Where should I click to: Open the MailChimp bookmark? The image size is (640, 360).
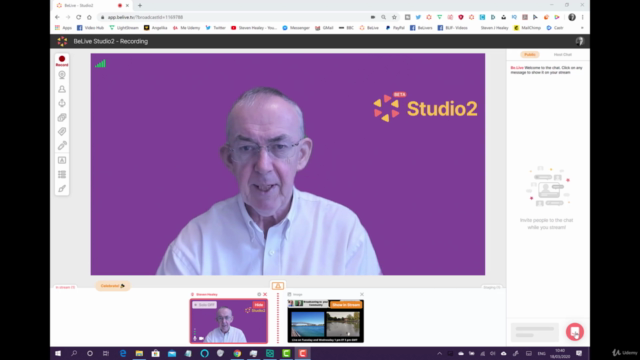(x=527, y=28)
